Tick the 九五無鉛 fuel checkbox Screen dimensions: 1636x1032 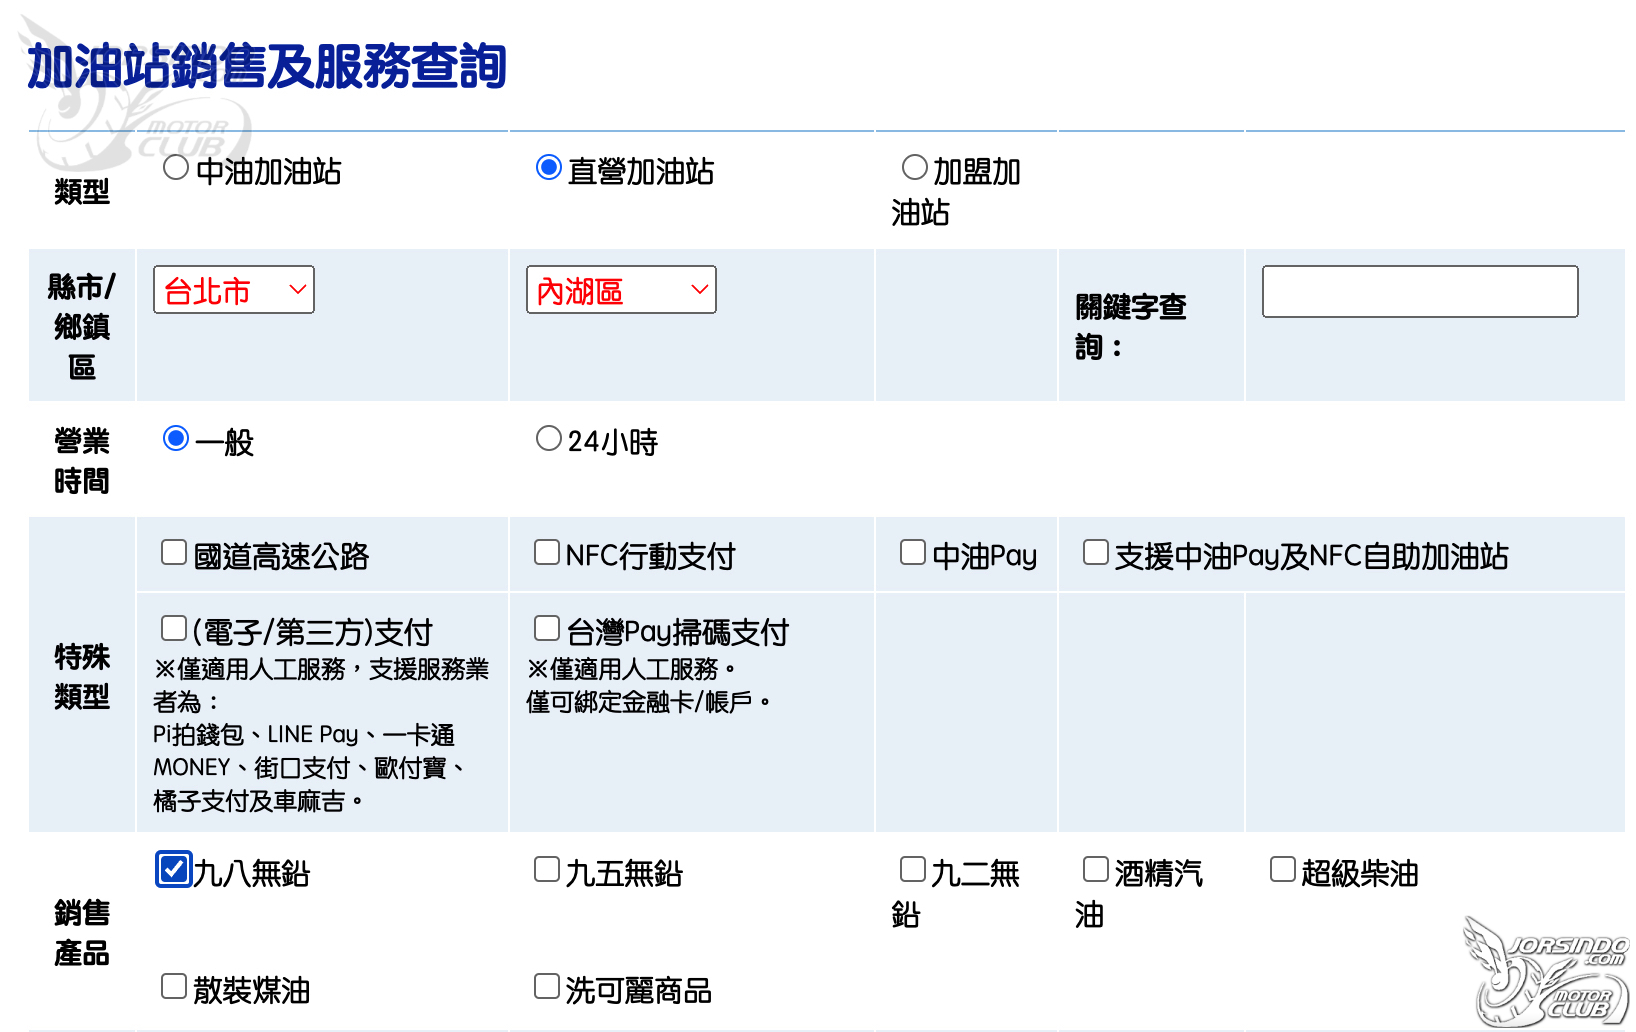547,869
